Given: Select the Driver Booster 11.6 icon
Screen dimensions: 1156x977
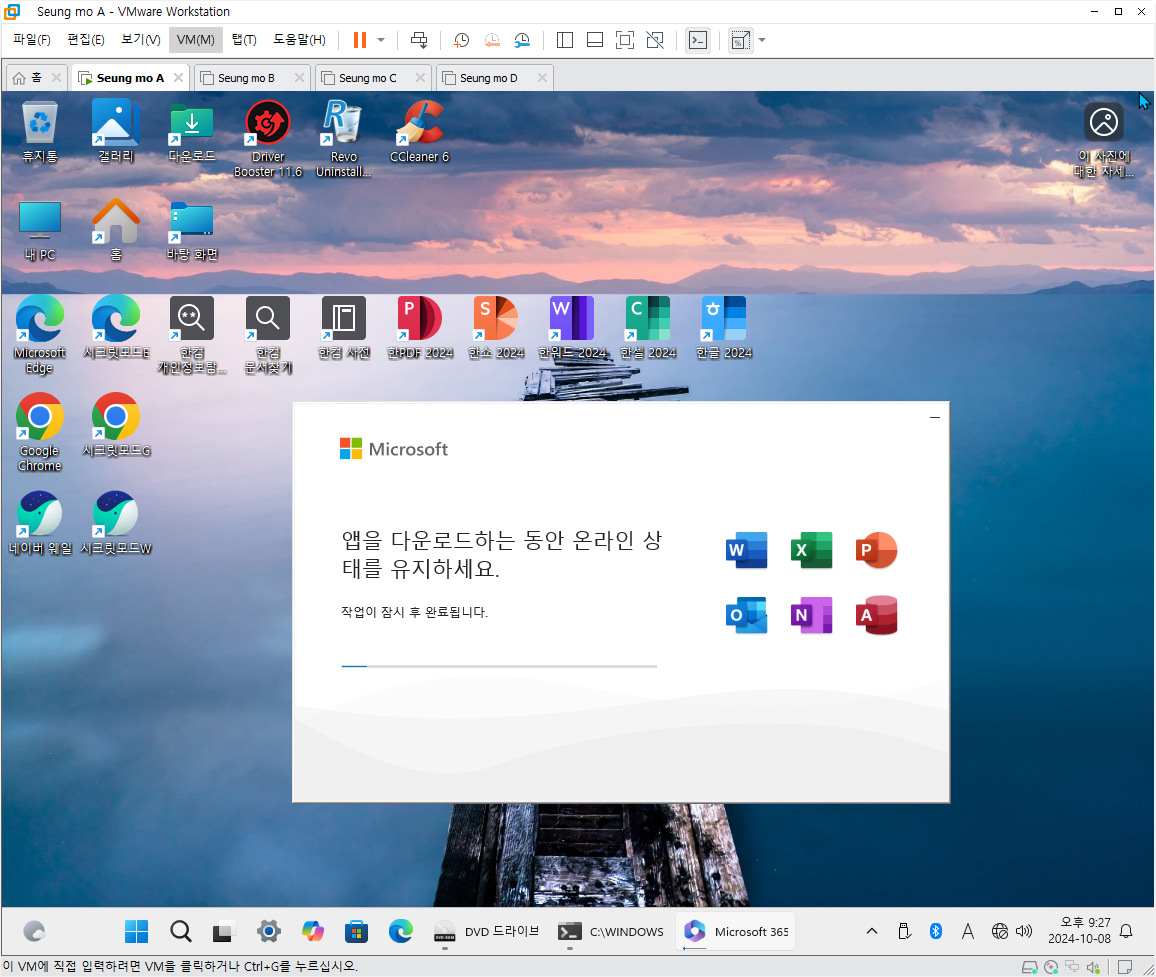Looking at the screenshot, I should click(268, 139).
